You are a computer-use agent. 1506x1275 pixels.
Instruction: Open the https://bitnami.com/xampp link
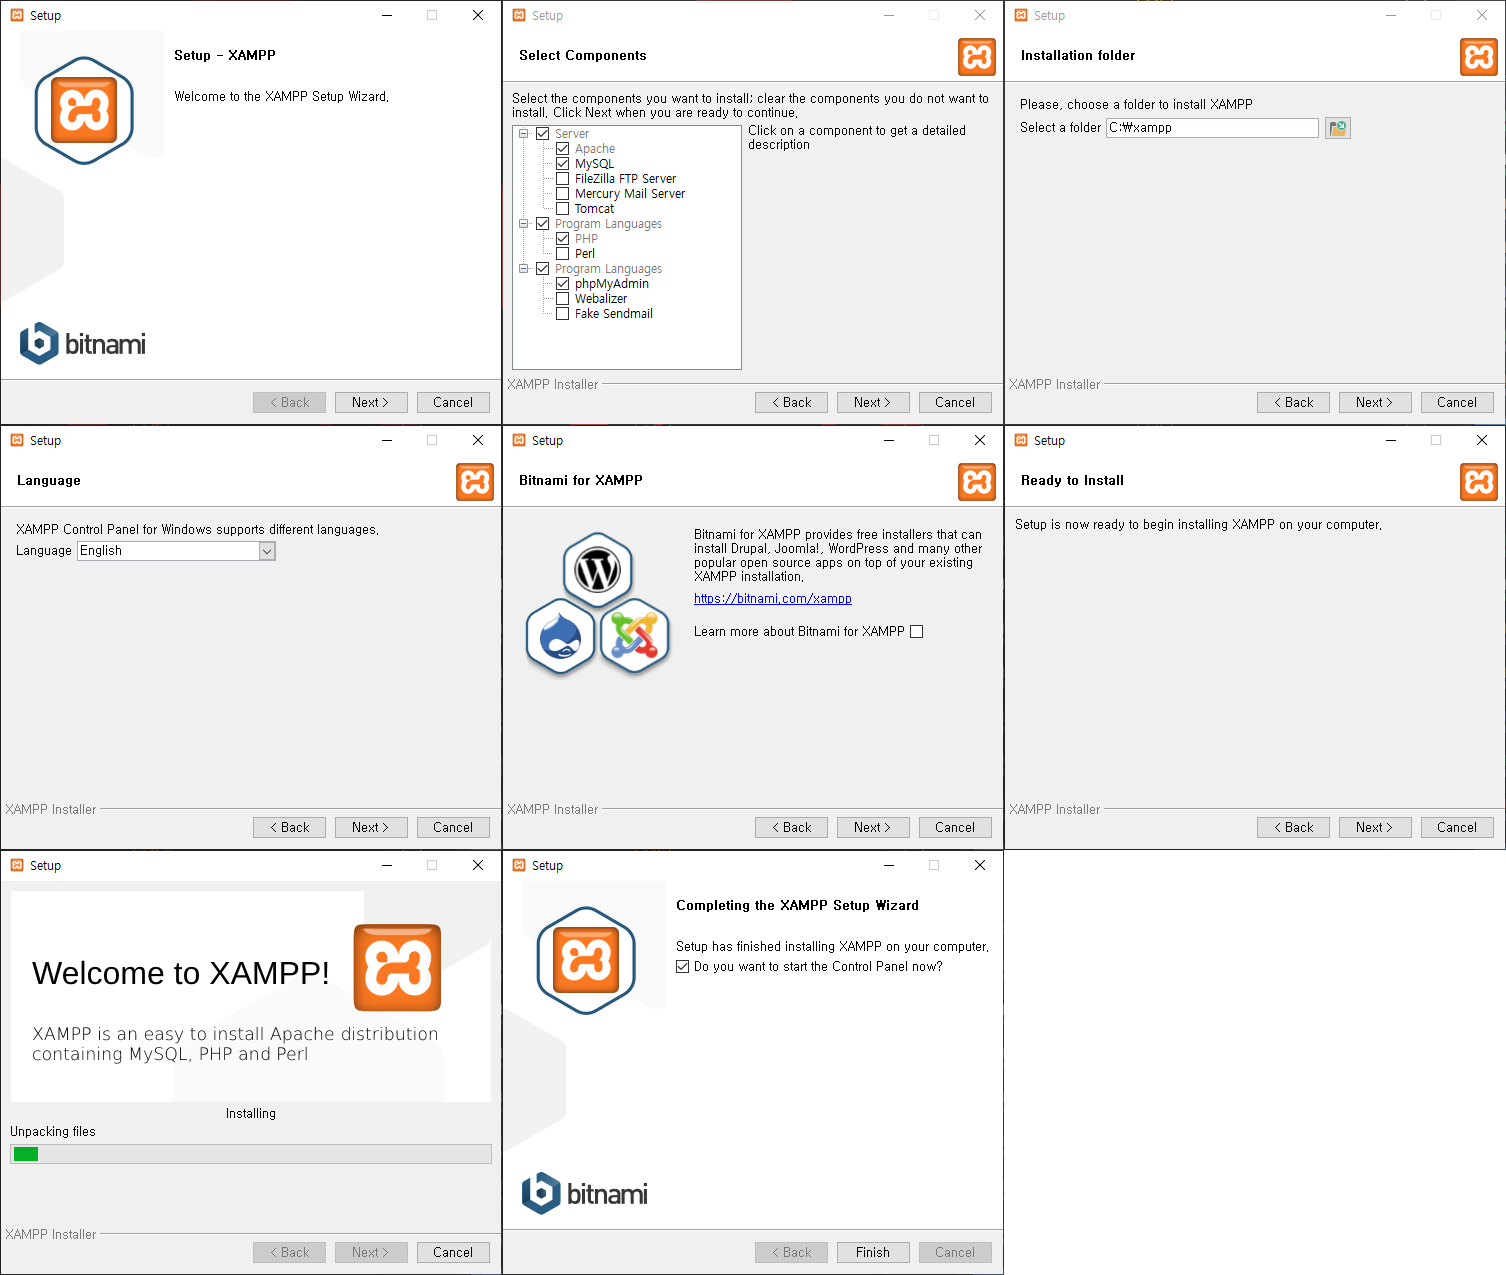pyautogui.click(x=773, y=599)
